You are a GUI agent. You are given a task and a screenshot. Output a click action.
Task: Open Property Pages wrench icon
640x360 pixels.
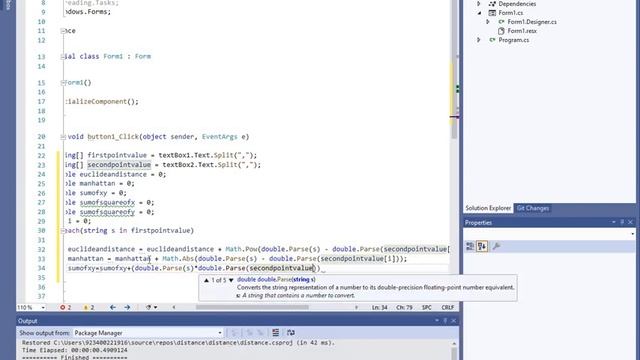point(496,247)
